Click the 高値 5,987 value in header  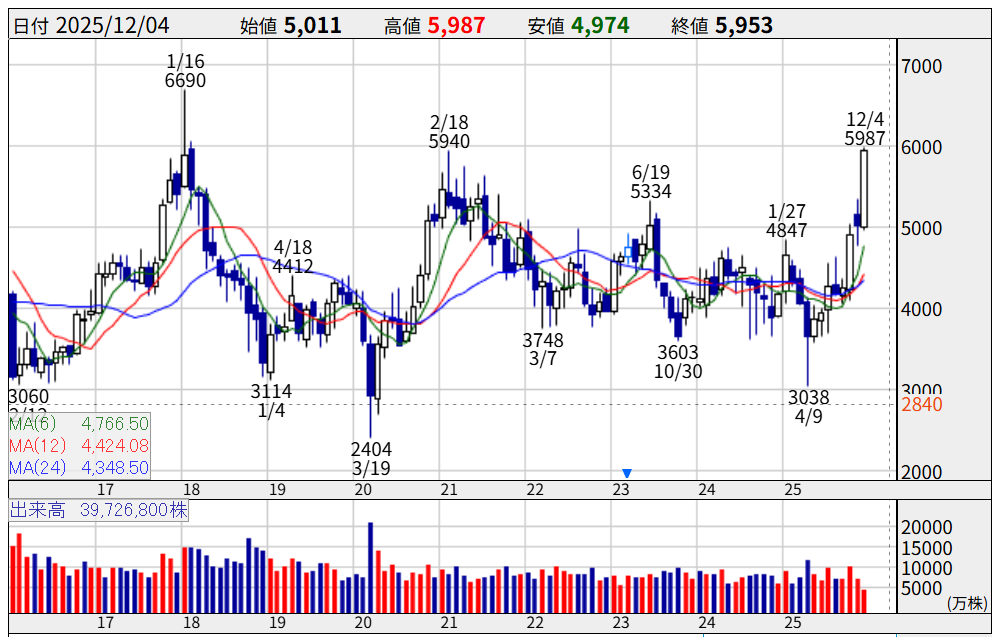pyautogui.click(x=458, y=26)
